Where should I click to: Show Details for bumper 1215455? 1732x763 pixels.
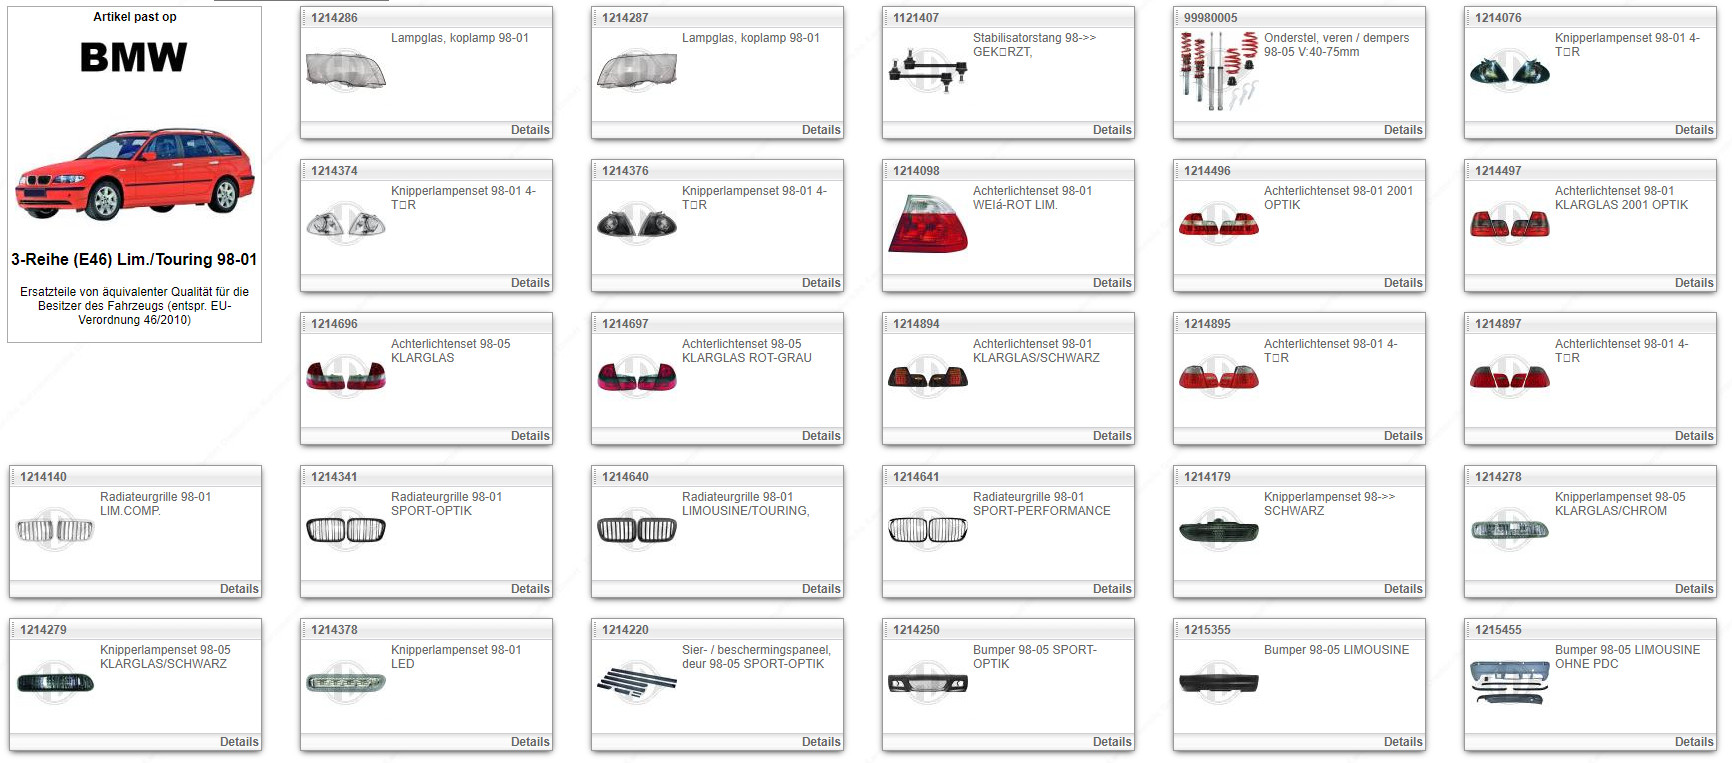[x=1694, y=742]
